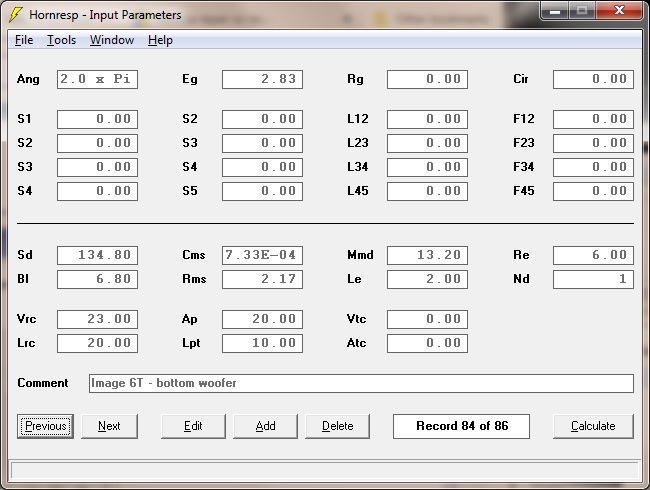
Task: Select the Vrc field with 23.00
Action: [97, 320]
